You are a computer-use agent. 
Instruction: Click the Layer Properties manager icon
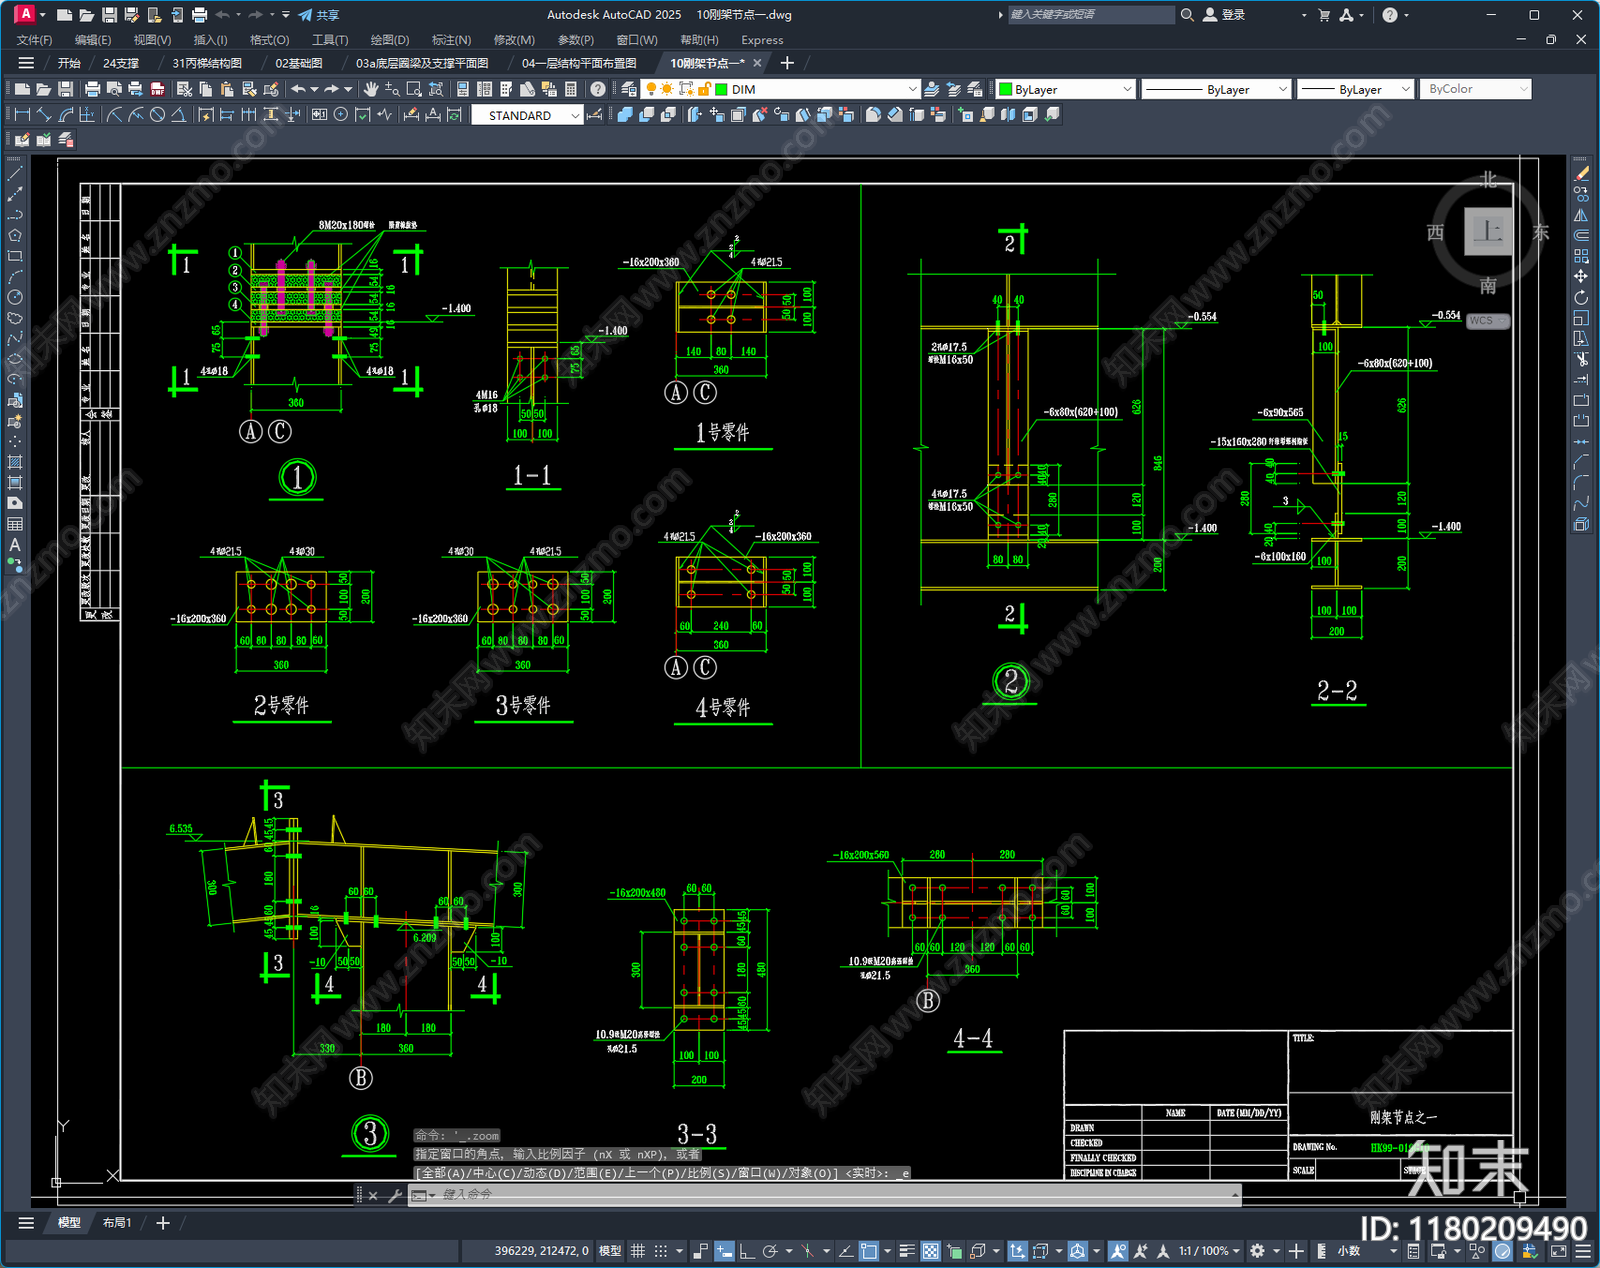tap(628, 89)
